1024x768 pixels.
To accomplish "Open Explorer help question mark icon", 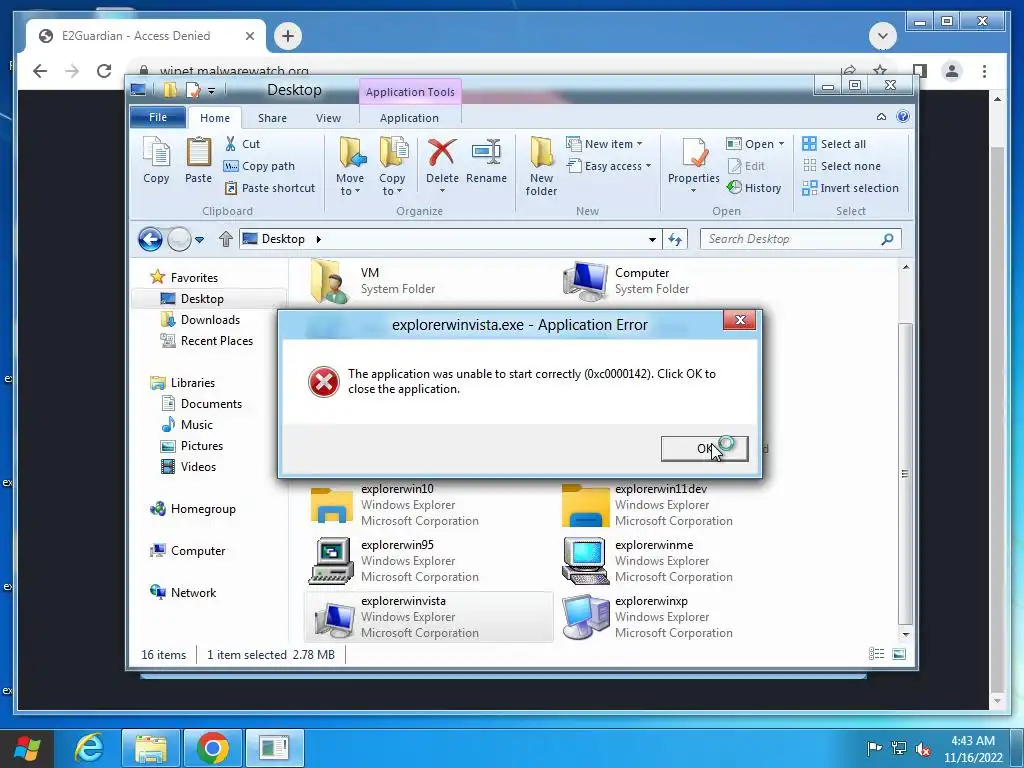I will 903,117.
